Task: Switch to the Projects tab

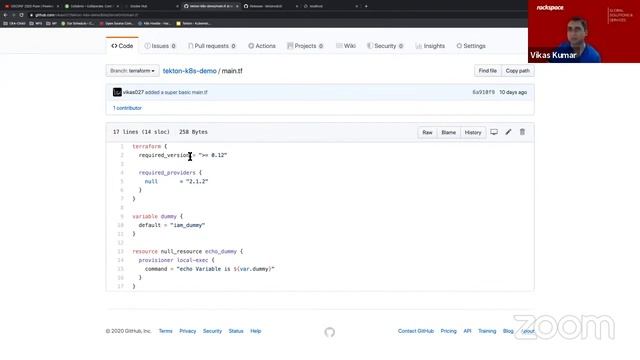Action: 305,46
